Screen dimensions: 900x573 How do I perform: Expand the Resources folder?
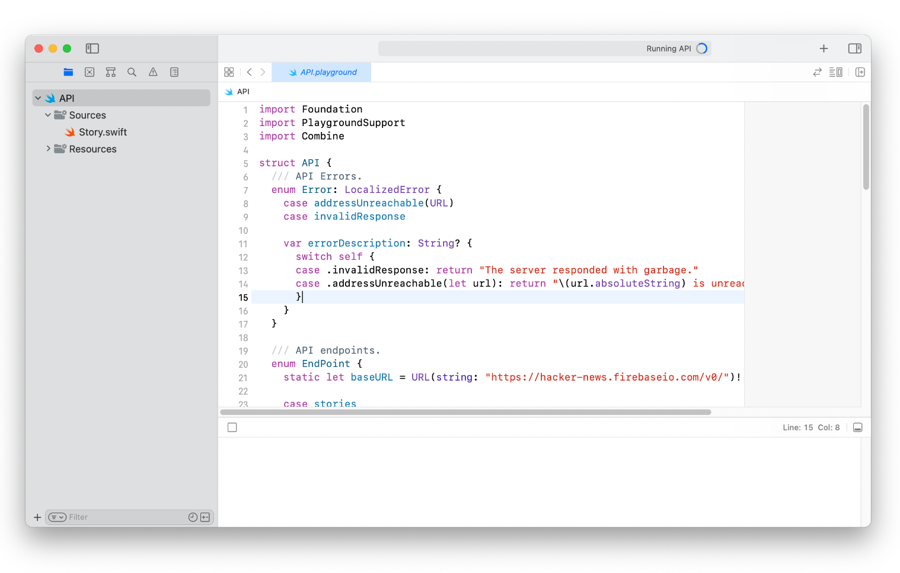[x=48, y=149]
